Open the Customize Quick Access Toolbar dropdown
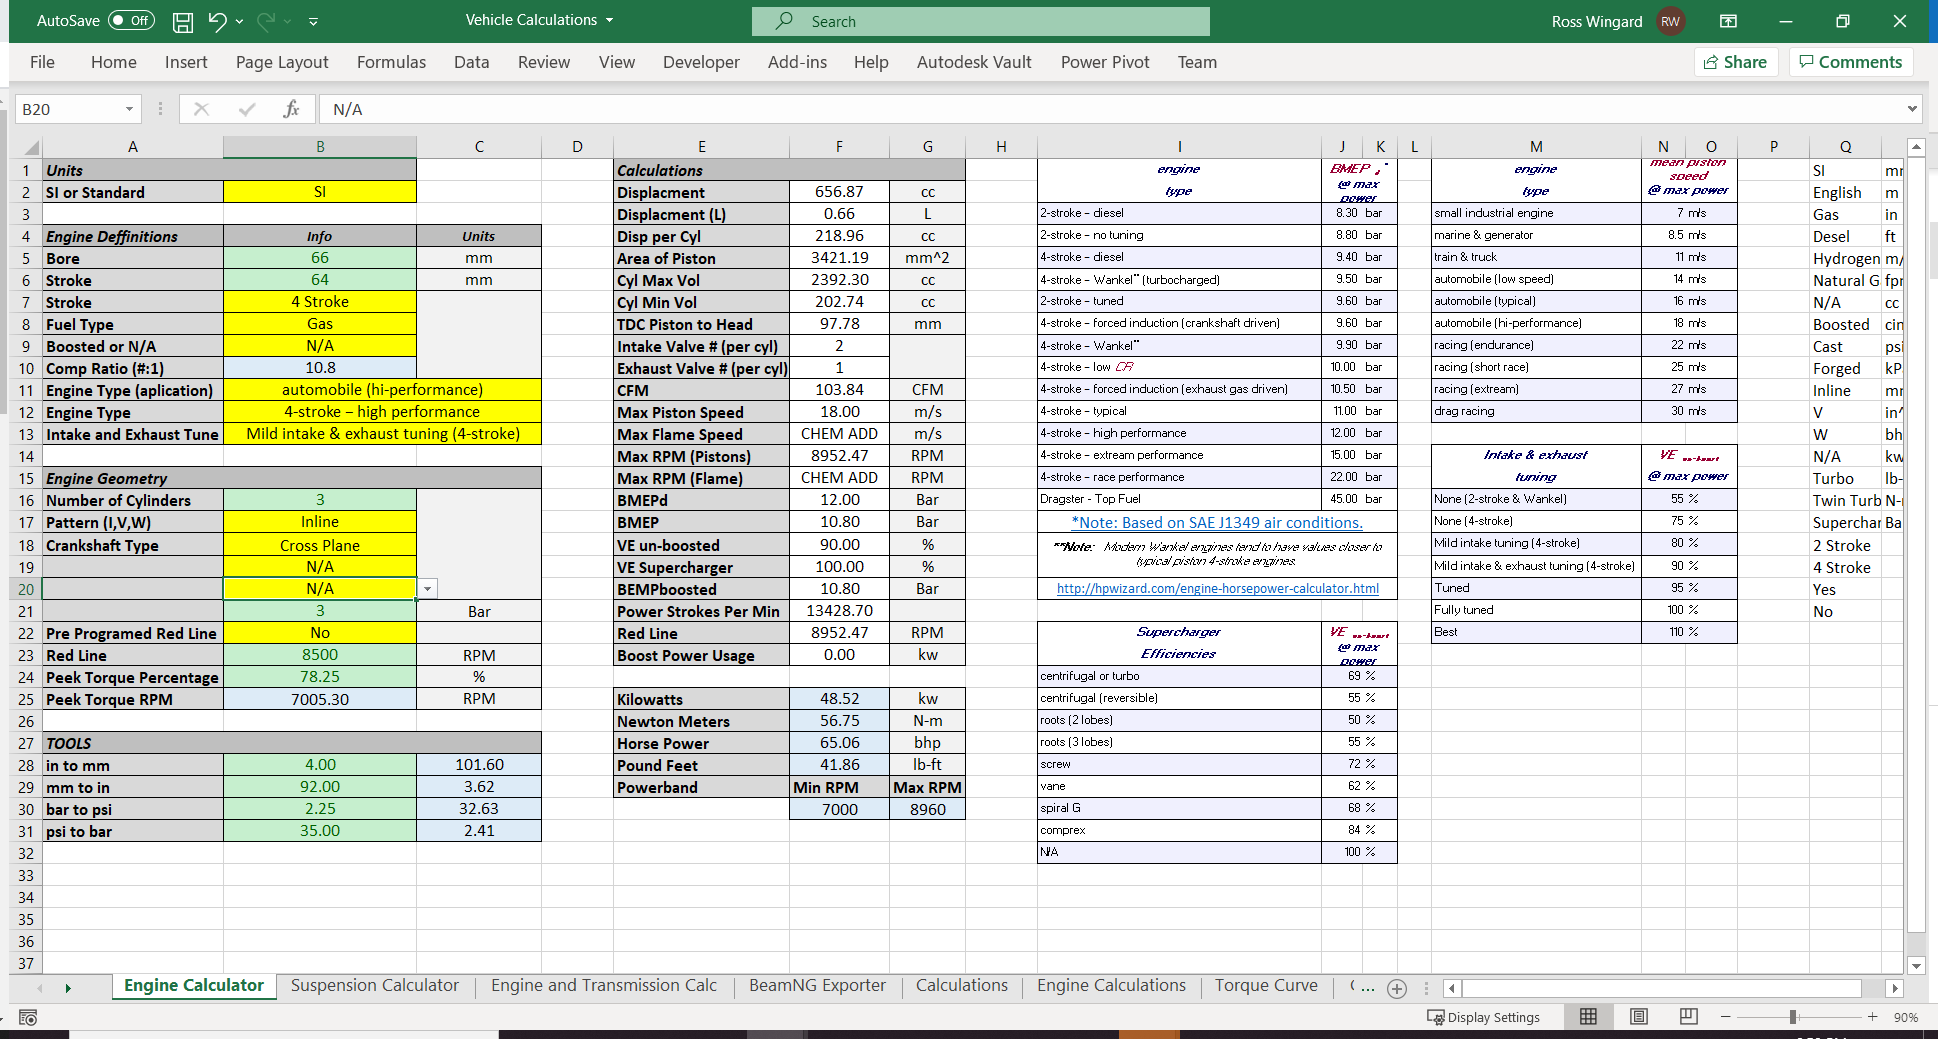Screen dimensions: 1938x1039 [x=314, y=21]
